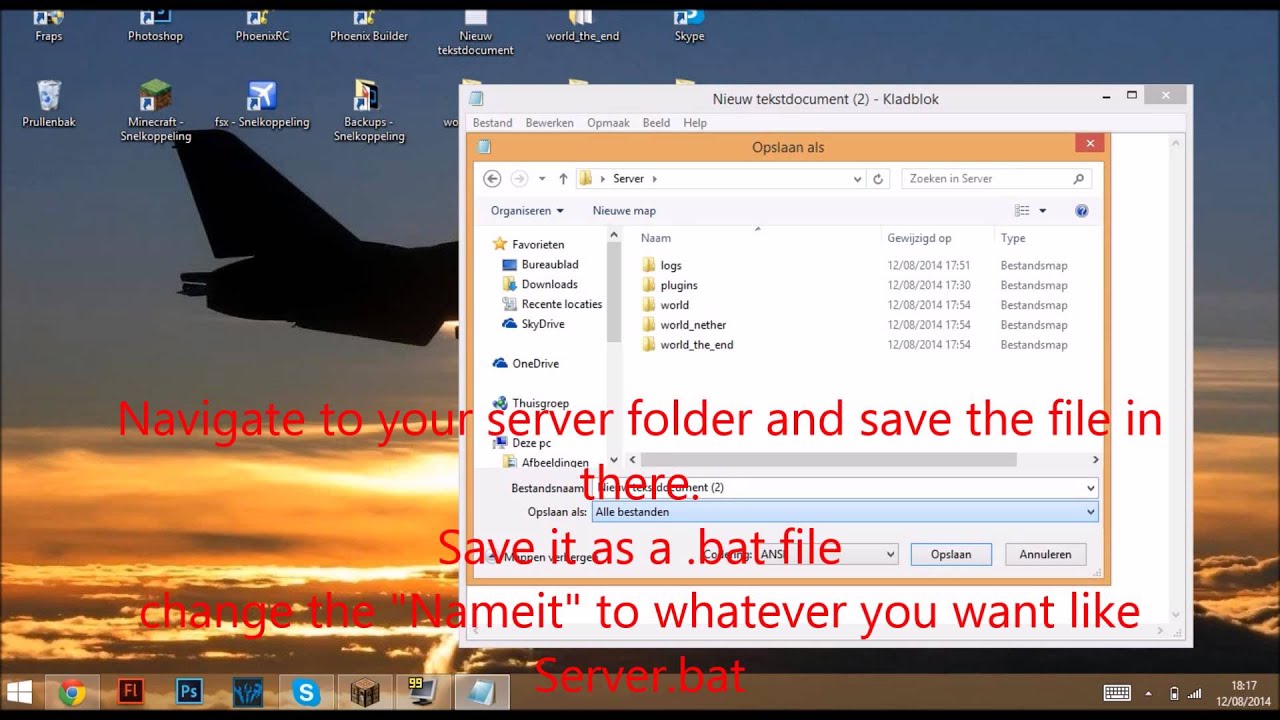Go up one folder level

[x=563, y=179]
